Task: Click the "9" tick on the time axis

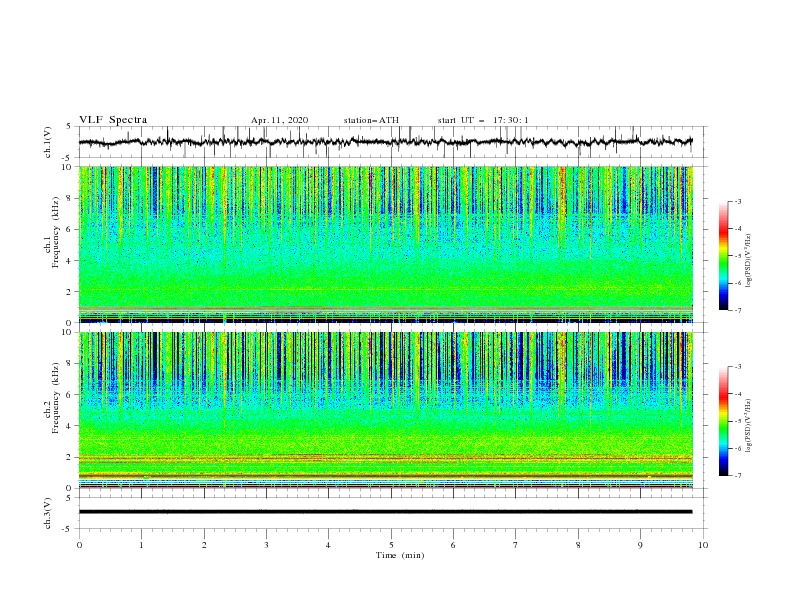Action: point(640,545)
